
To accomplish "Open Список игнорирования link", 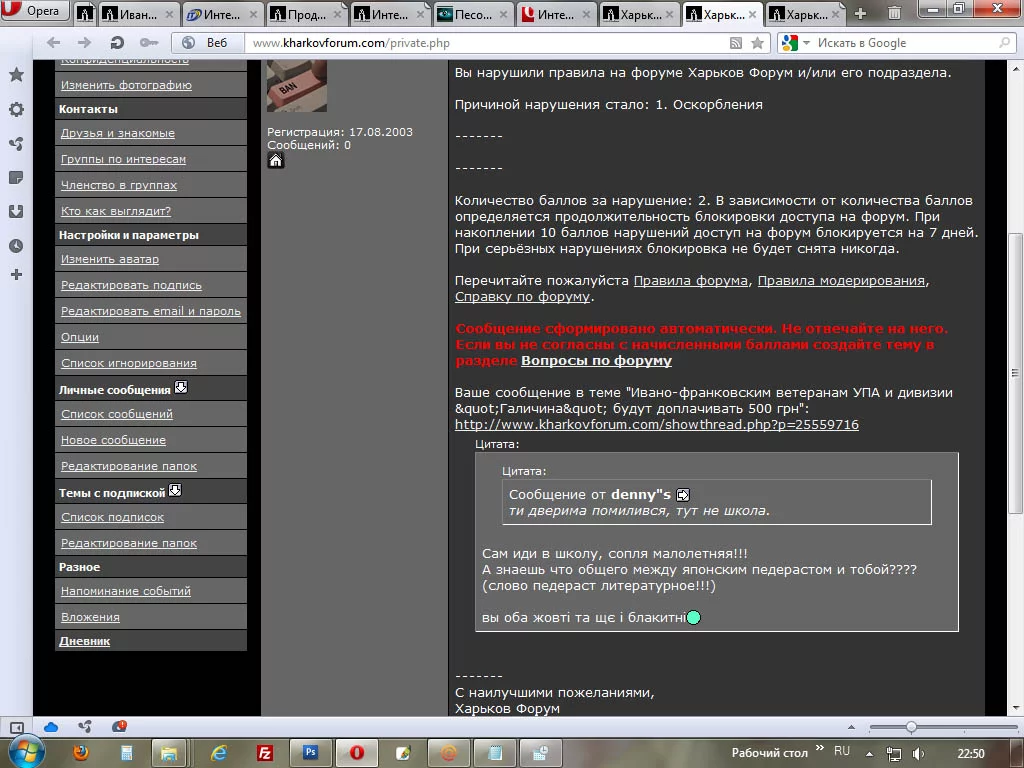I will coord(129,363).
